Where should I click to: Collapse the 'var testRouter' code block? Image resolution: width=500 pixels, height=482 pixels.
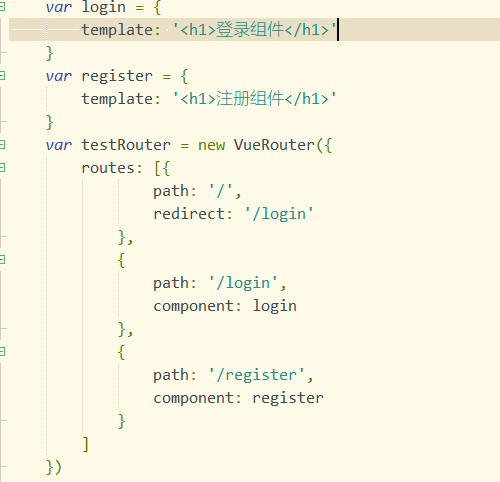[x=2, y=145]
